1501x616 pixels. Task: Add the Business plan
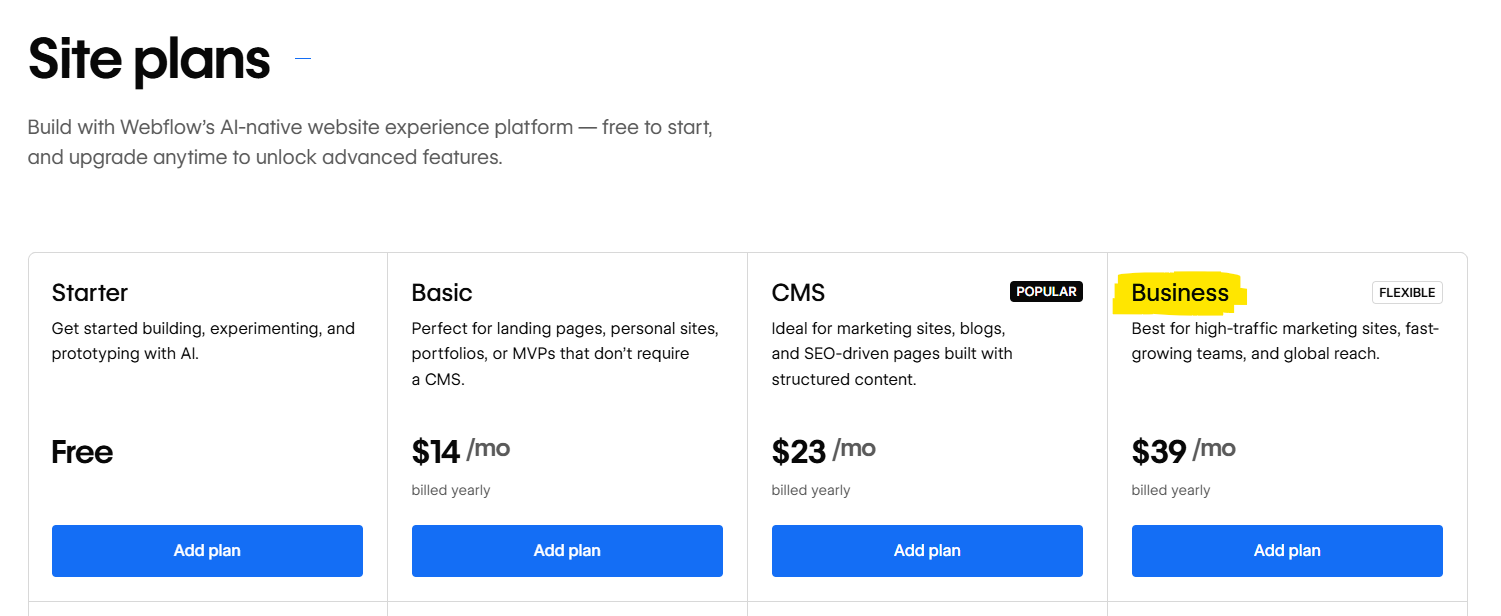[x=1287, y=550]
